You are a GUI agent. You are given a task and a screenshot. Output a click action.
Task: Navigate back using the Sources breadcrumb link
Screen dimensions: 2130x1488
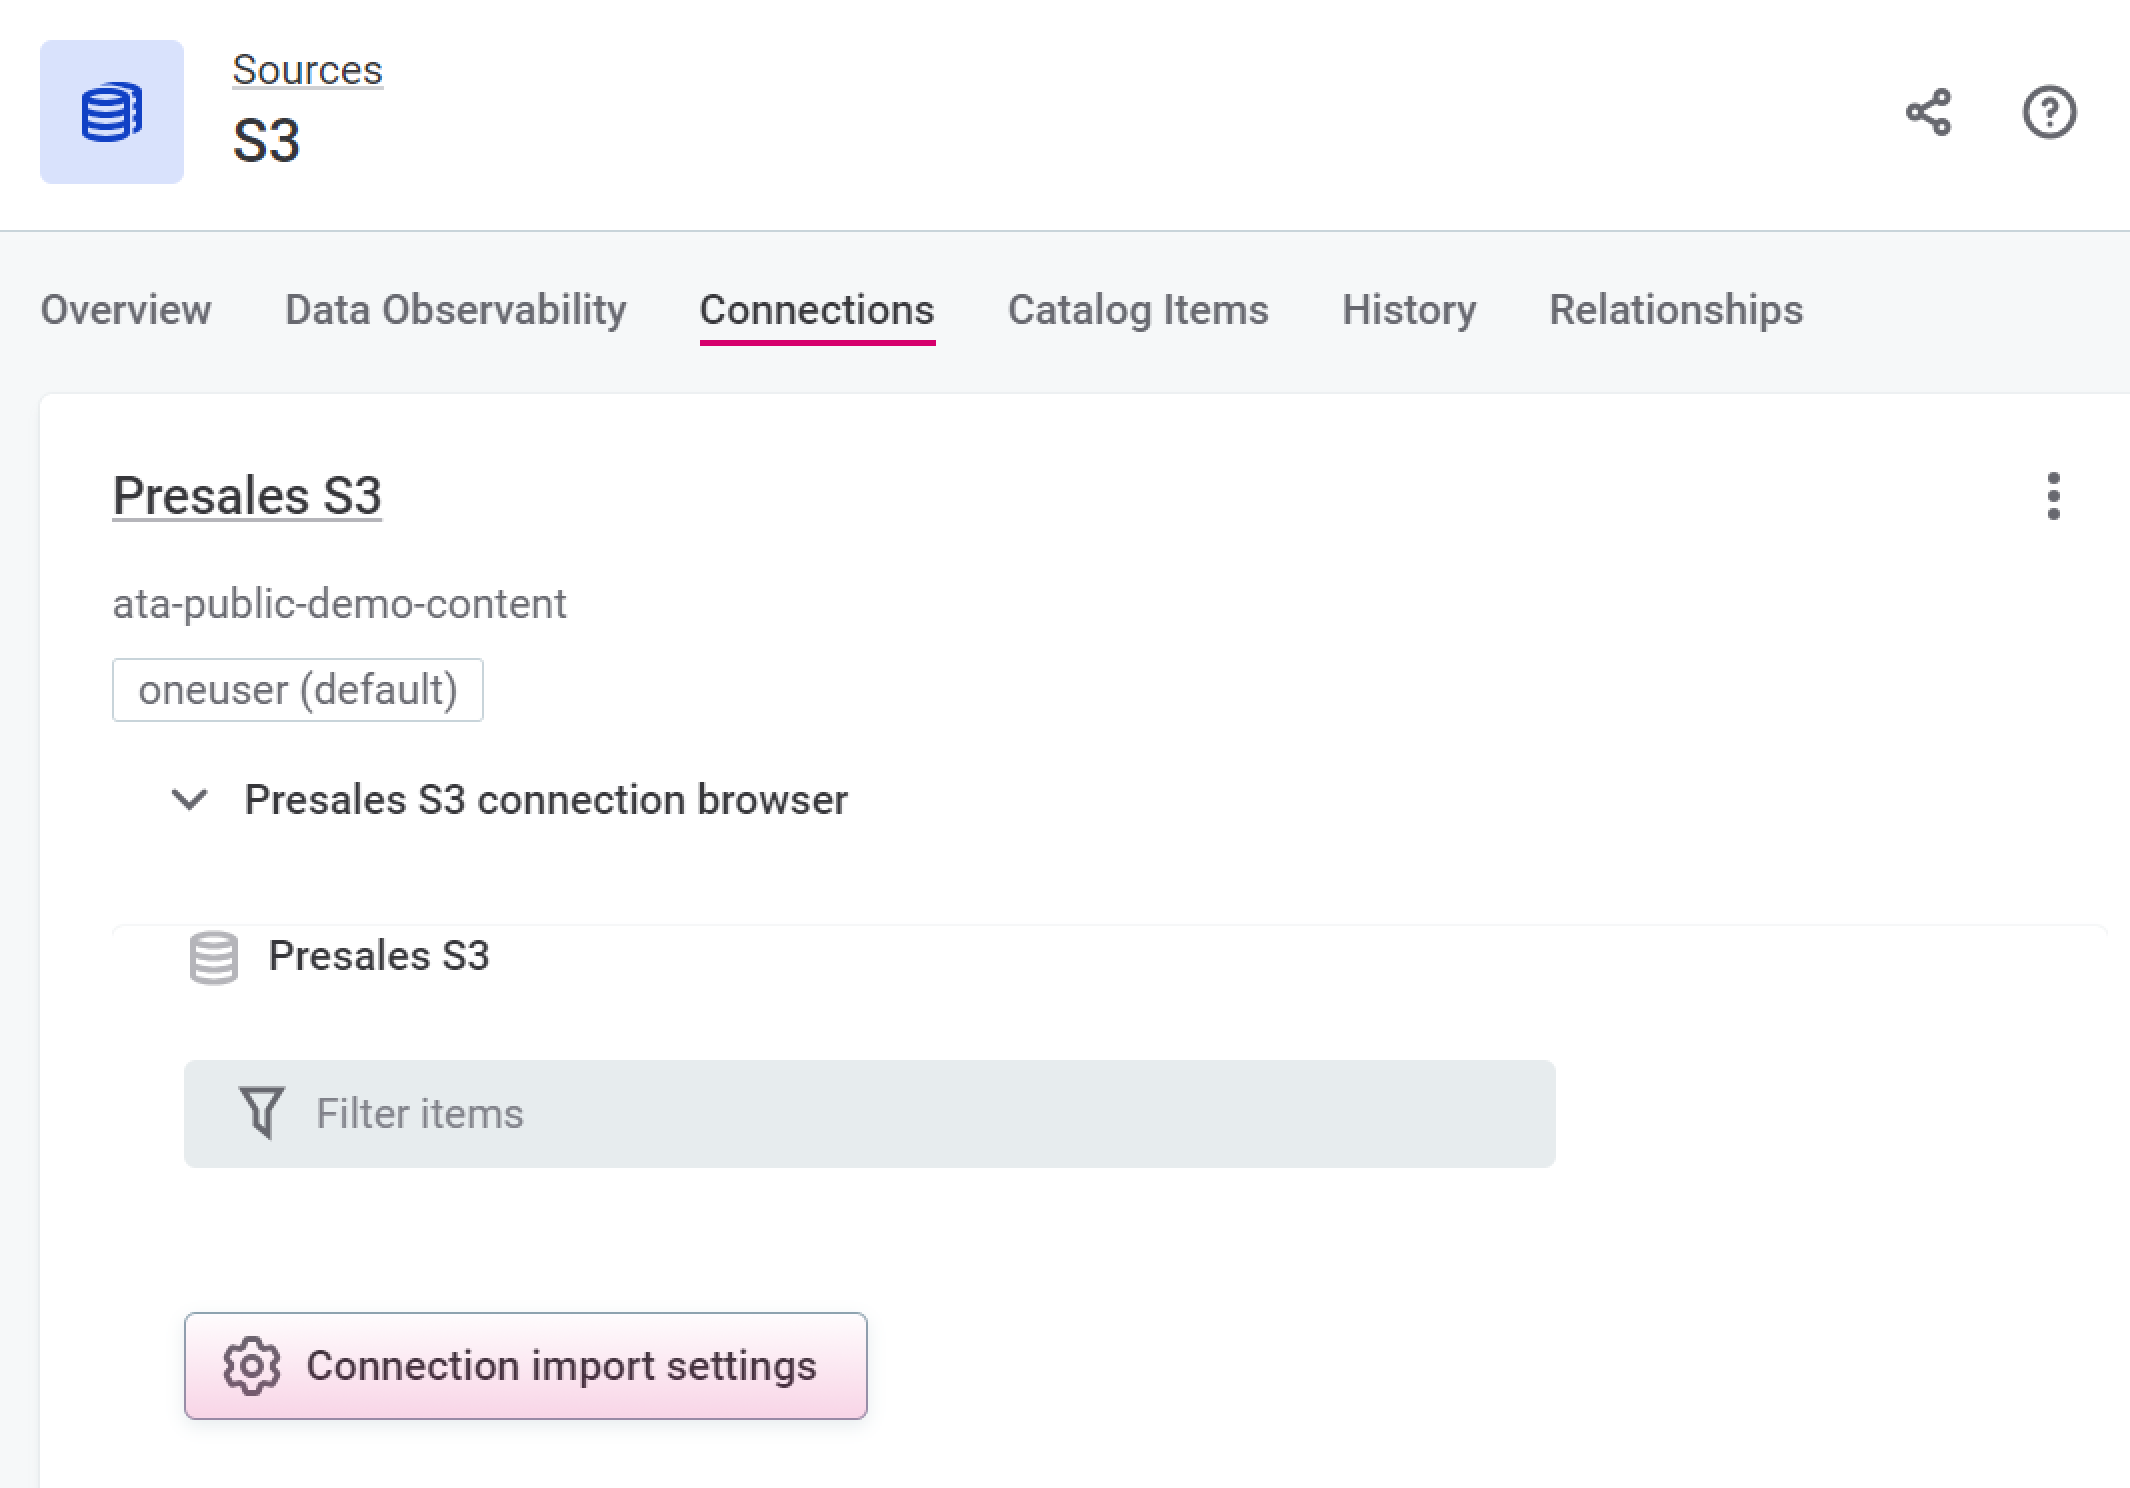(307, 69)
